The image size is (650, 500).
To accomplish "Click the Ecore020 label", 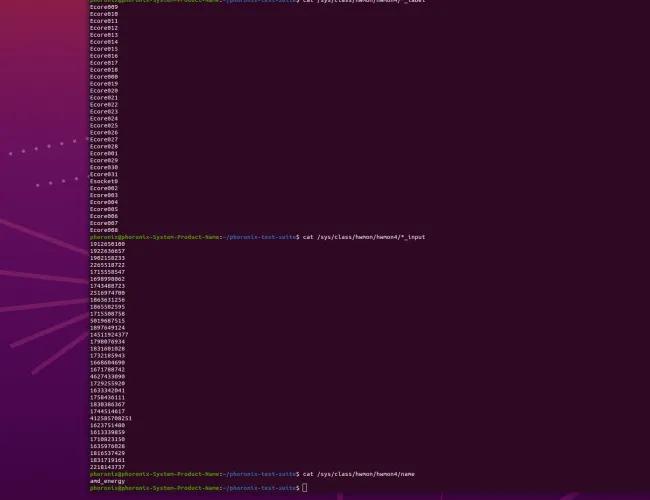I will [x=104, y=91].
